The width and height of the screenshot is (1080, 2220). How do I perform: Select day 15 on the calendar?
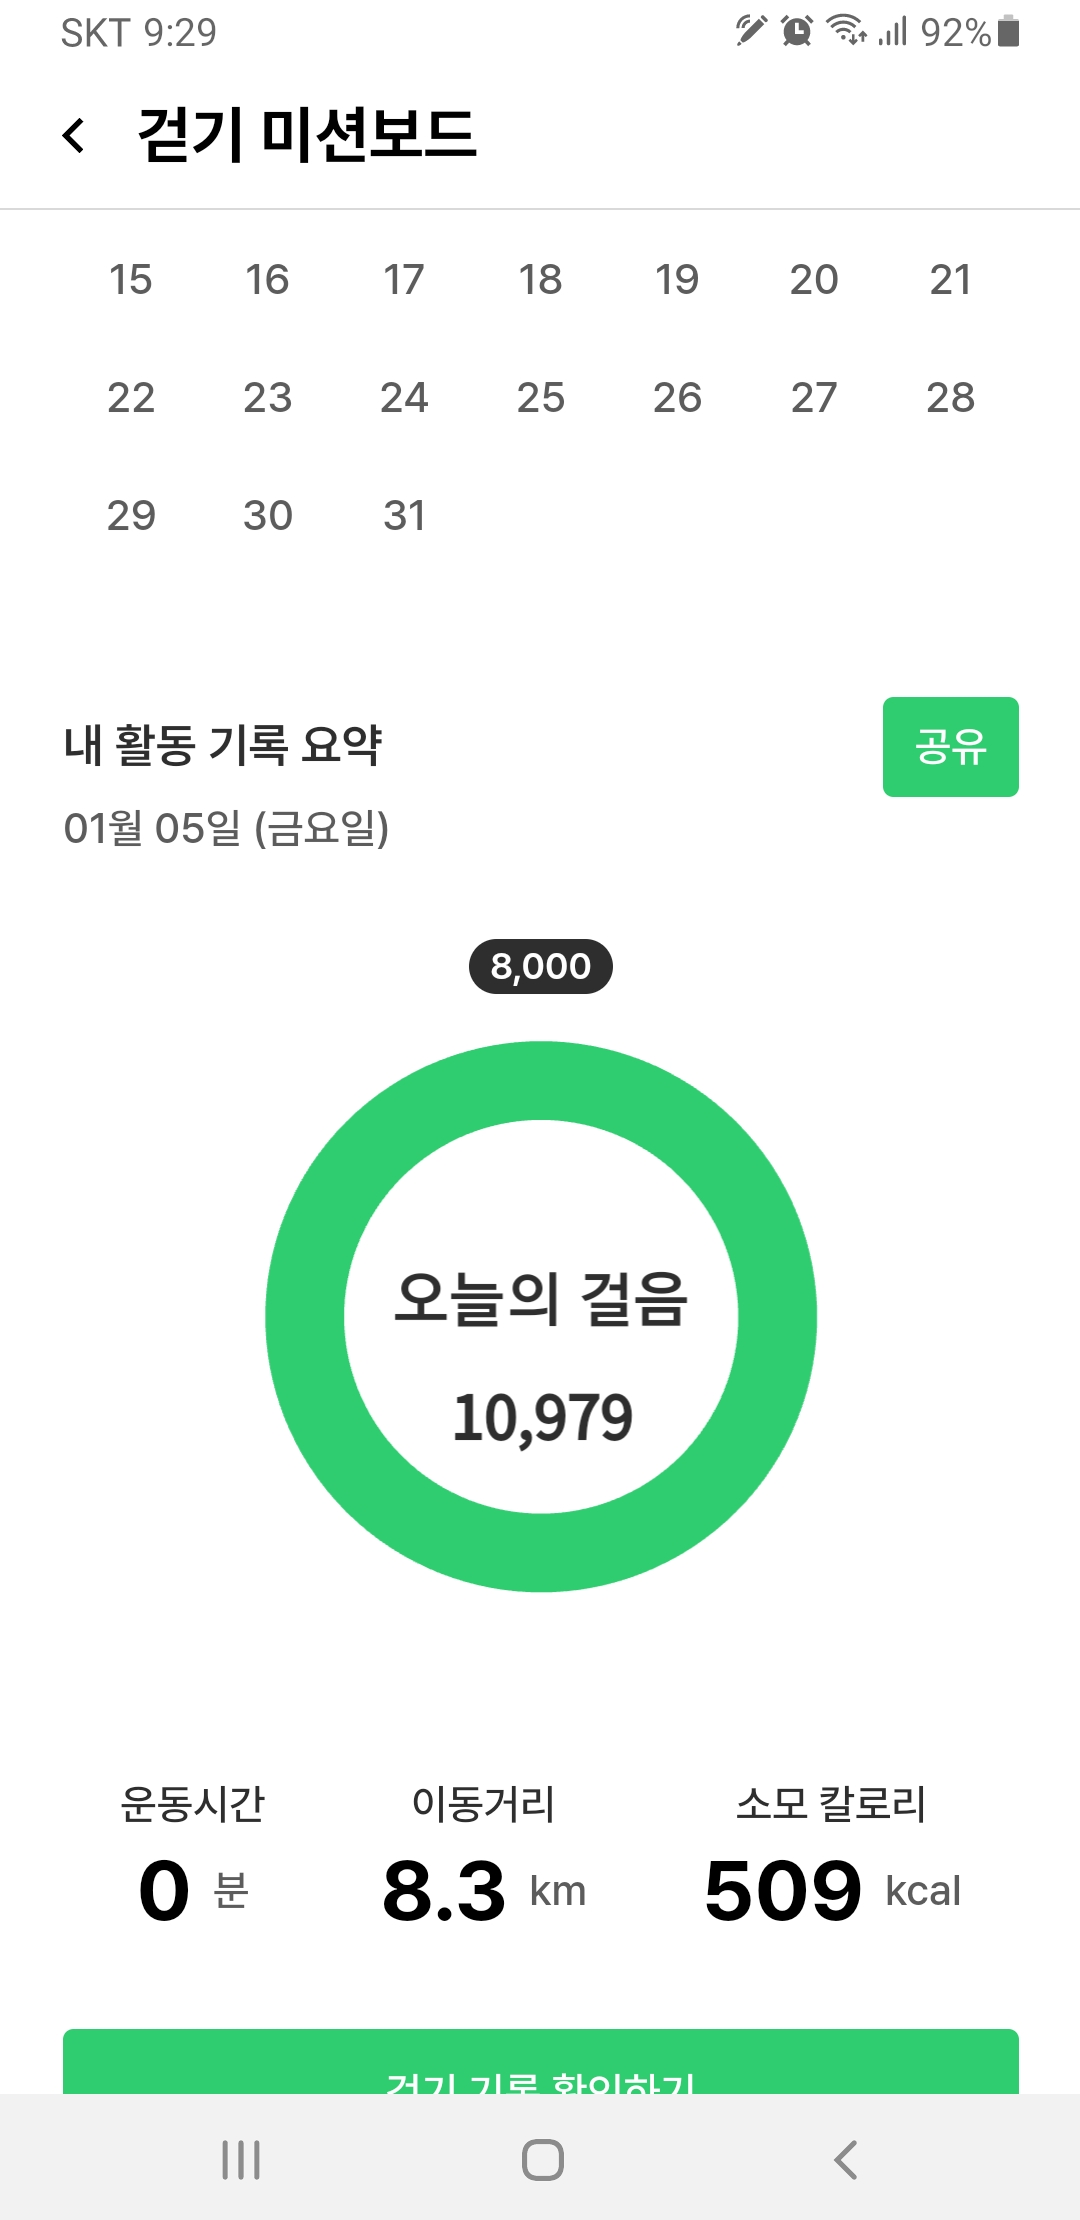[x=131, y=280]
